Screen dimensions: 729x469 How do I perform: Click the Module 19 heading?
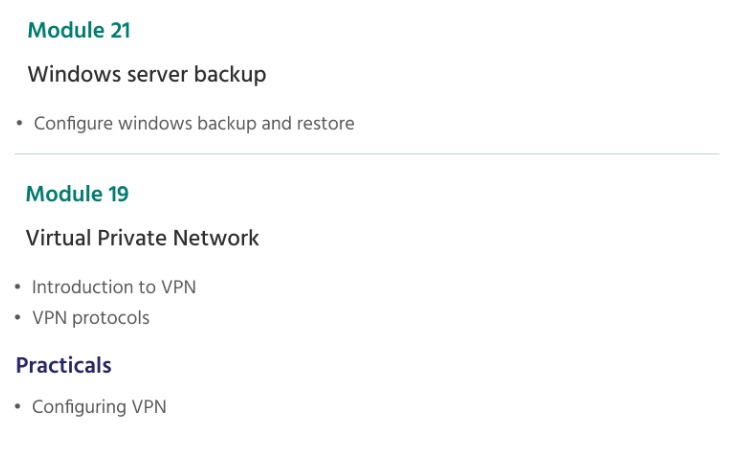point(77,194)
